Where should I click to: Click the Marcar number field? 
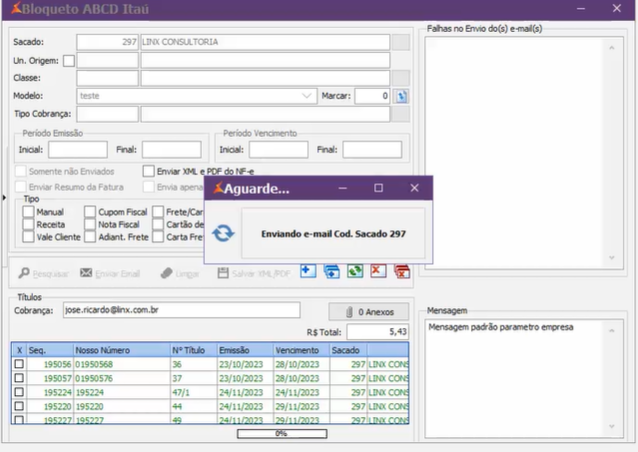(x=372, y=96)
